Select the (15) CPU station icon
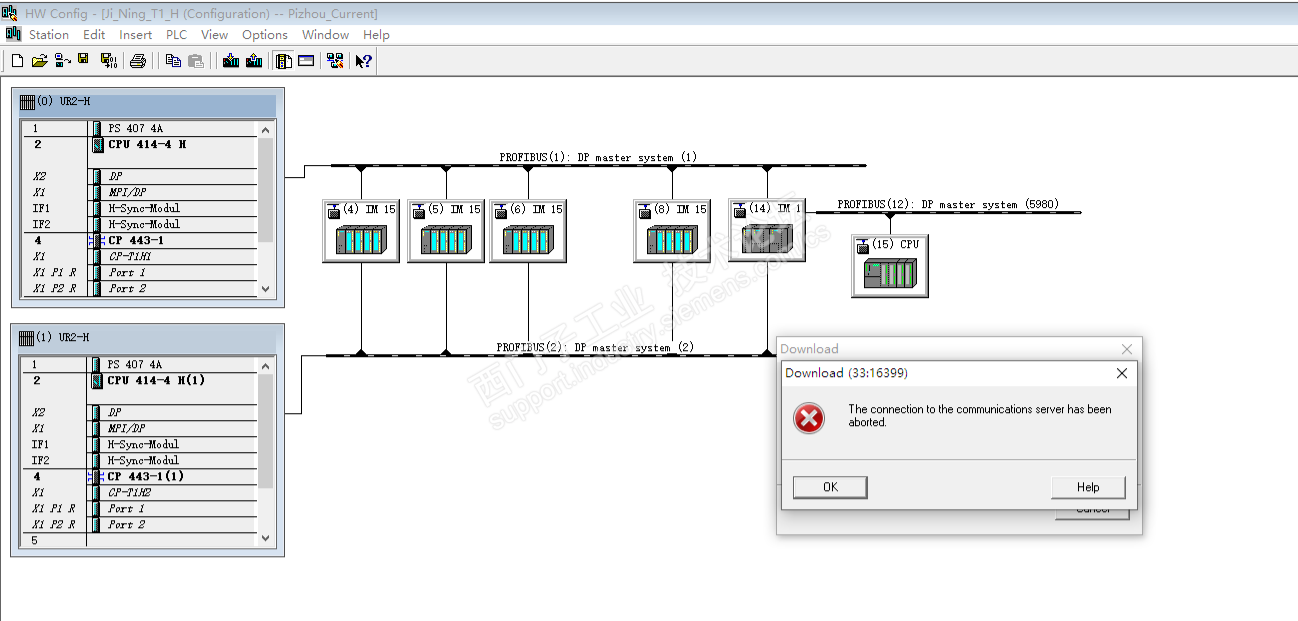 pyautogui.click(x=890, y=265)
